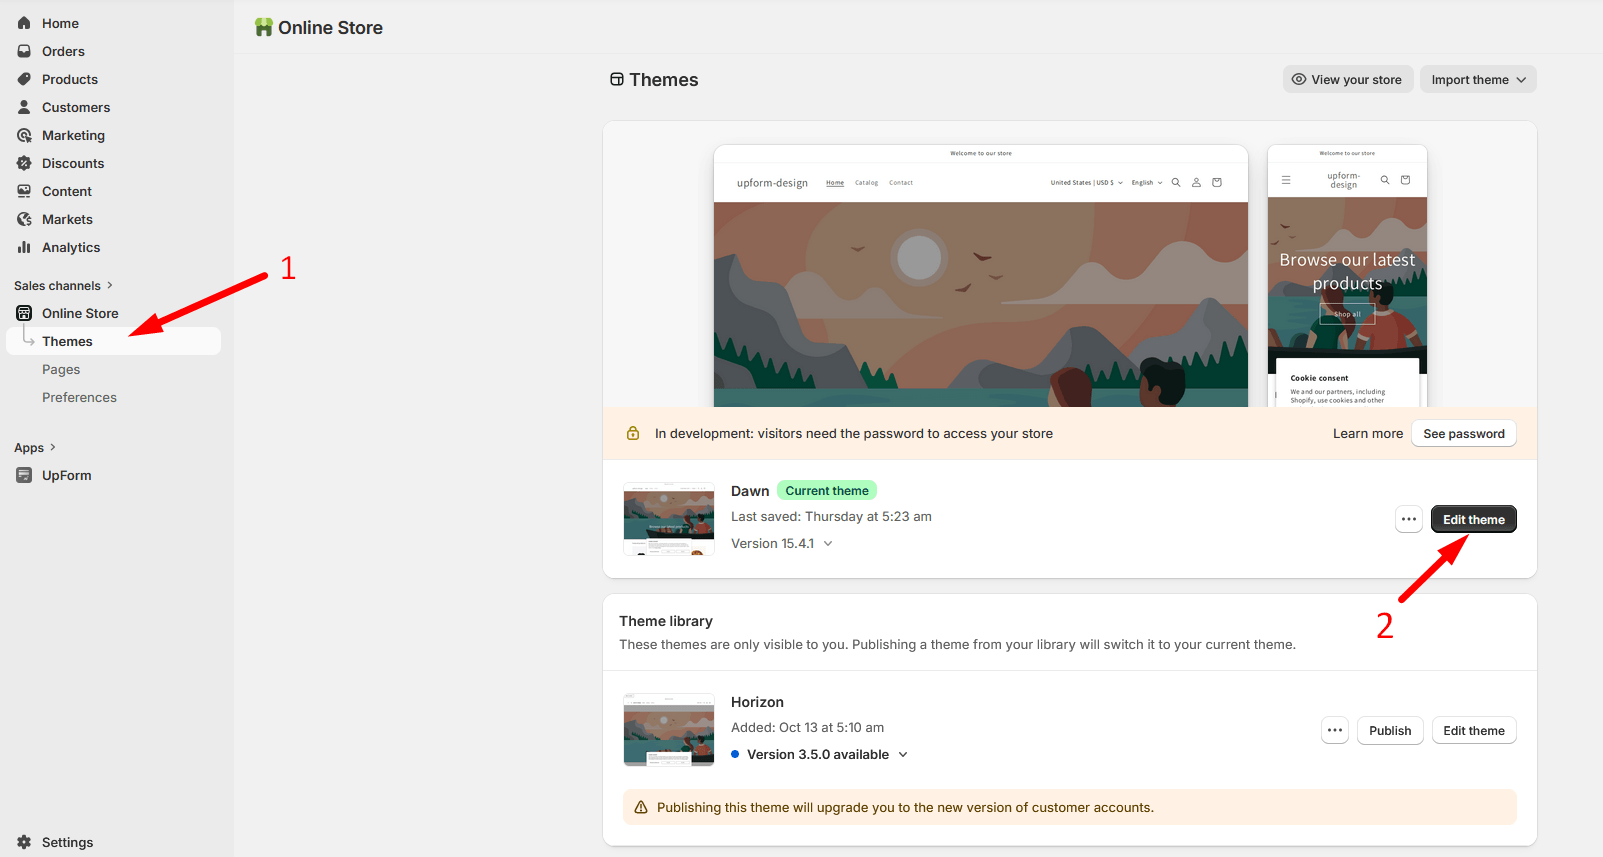Click See password button
Screen dimensions: 1603x857
(1464, 433)
